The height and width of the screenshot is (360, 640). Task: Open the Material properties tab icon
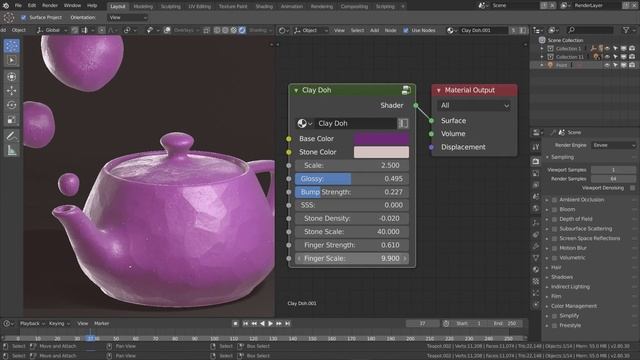coord(536,269)
